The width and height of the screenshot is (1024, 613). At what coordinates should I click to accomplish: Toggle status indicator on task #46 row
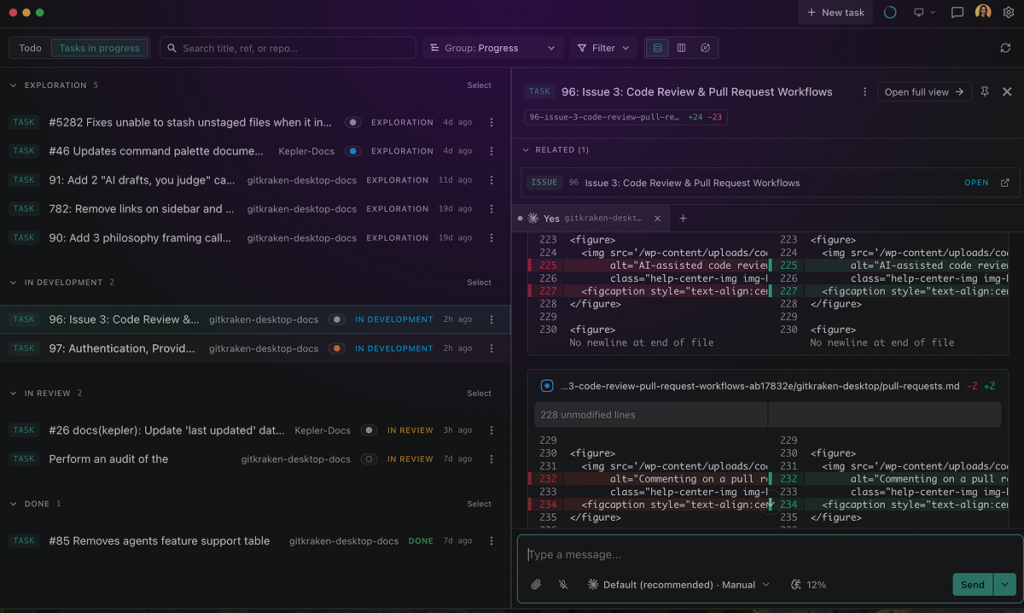(x=353, y=151)
